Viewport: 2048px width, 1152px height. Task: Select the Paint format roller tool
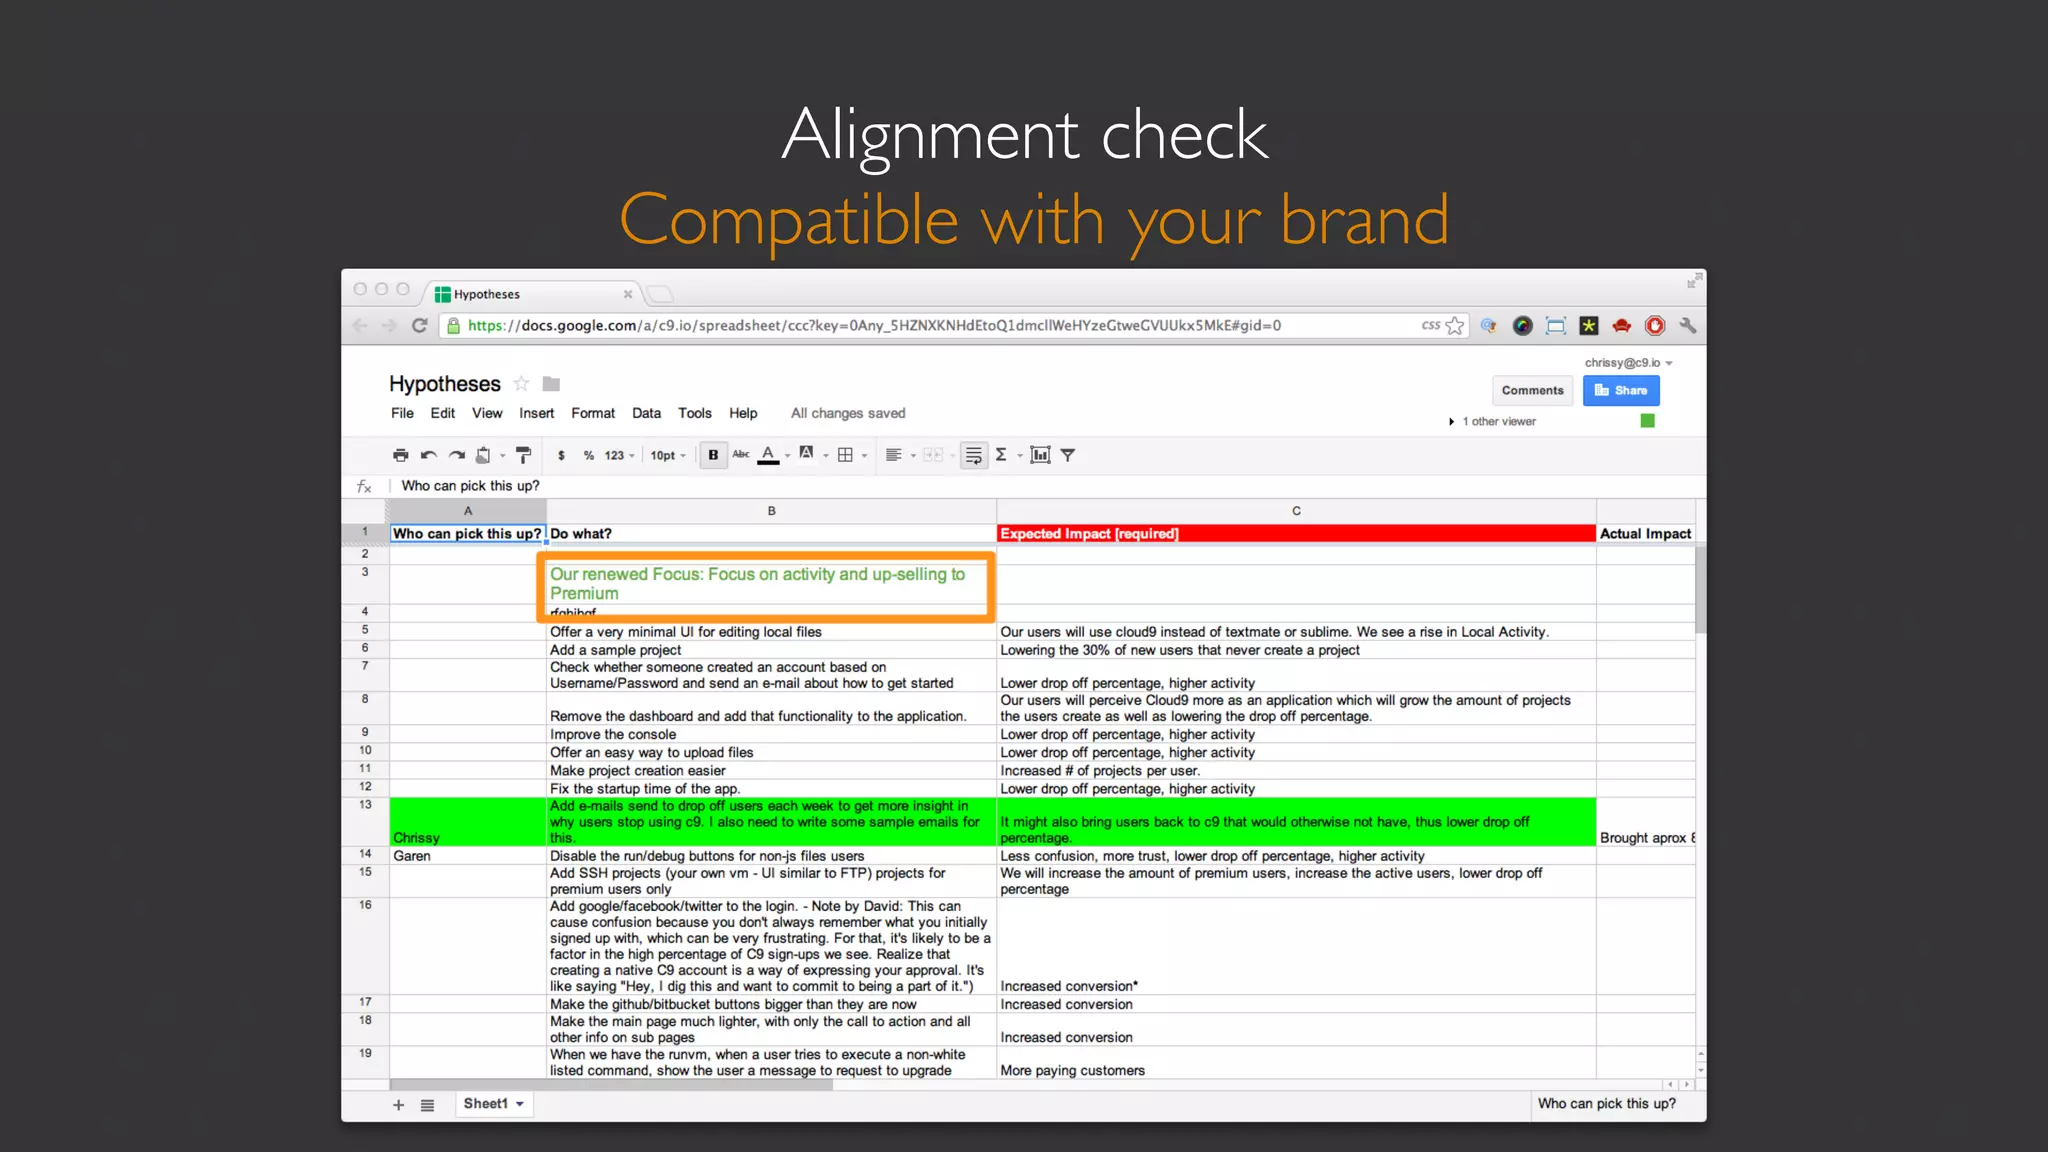coord(523,455)
